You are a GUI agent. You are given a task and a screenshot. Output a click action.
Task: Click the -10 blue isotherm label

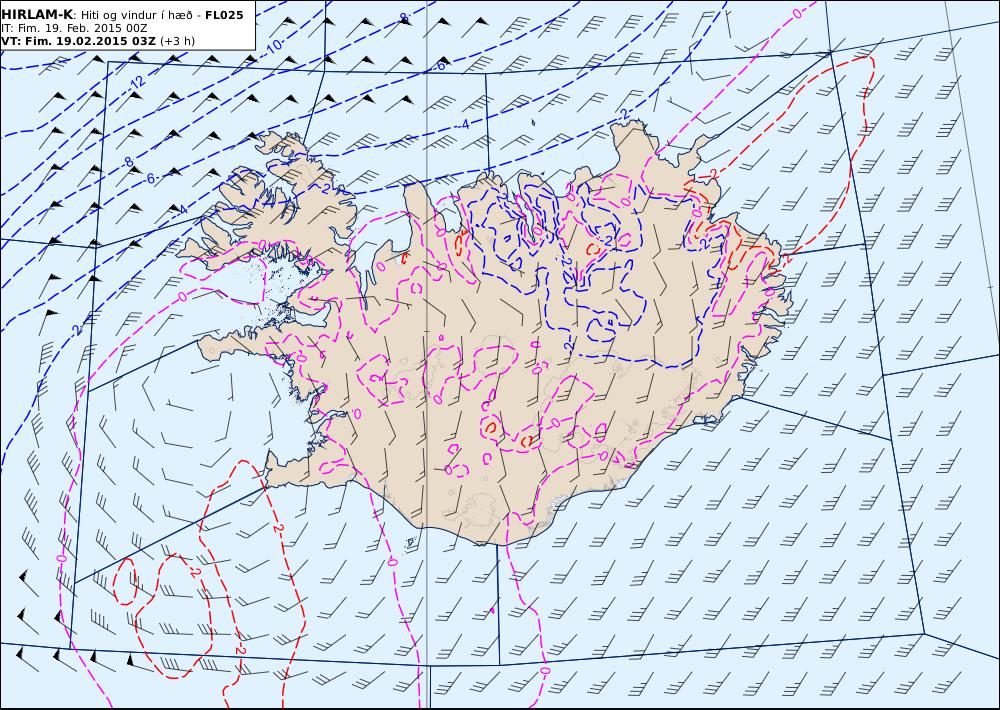[274, 45]
